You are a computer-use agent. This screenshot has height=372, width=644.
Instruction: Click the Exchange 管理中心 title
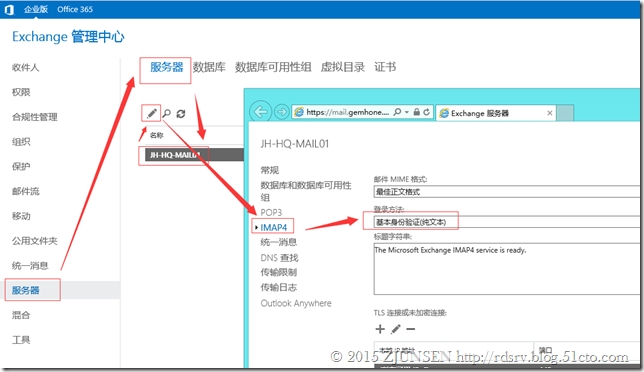point(68,37)
